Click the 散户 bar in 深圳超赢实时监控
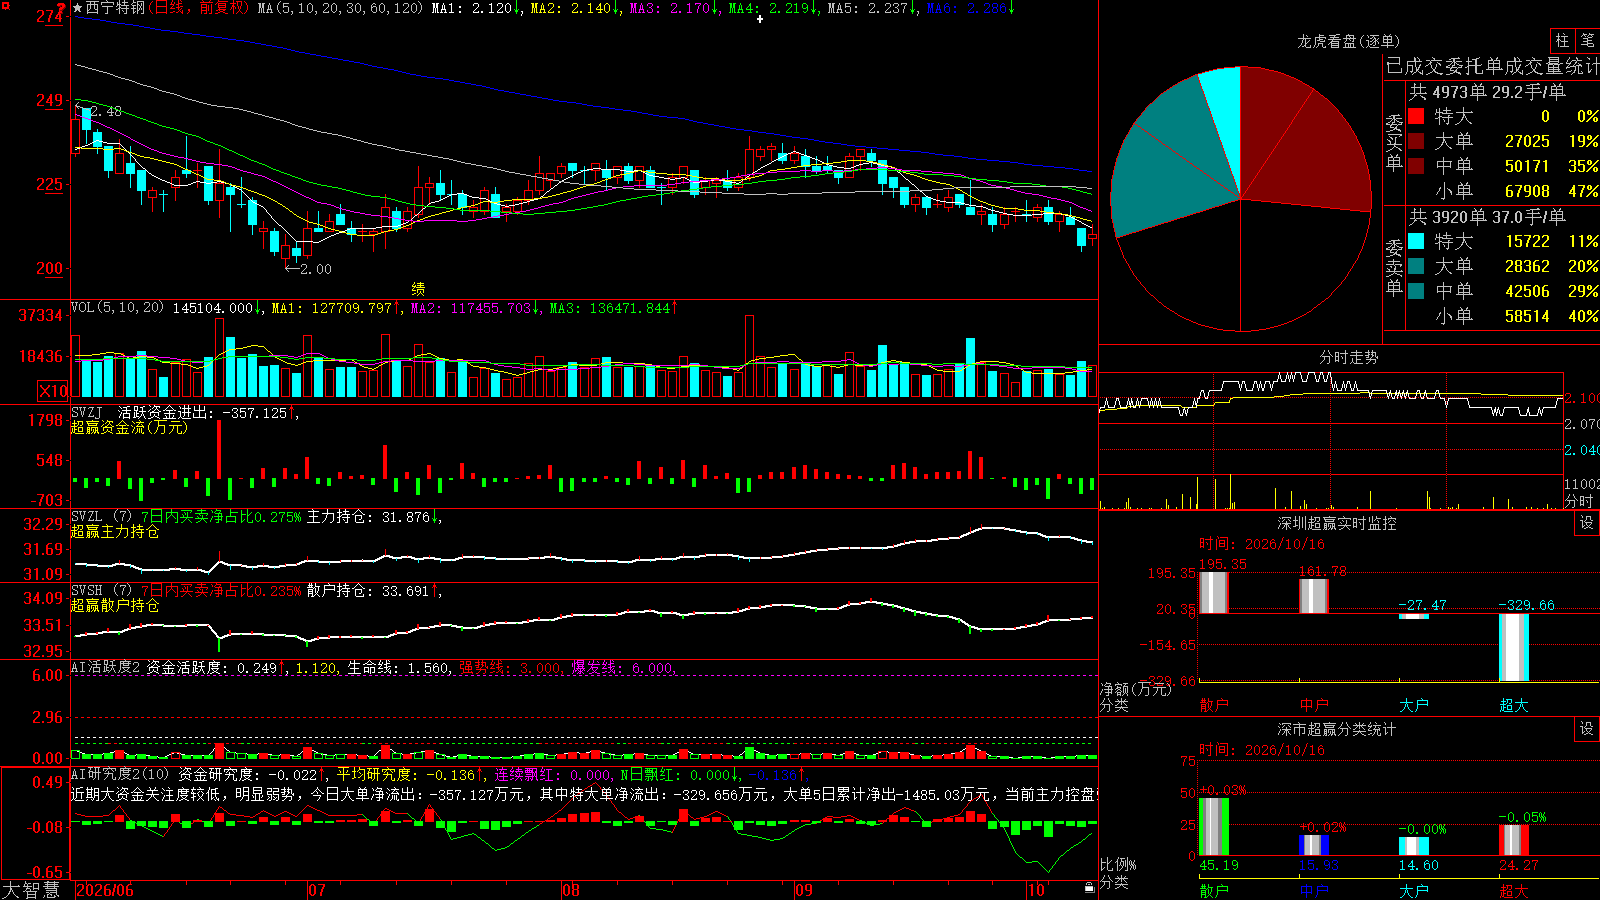Viewport: 1600px width, 900px height. point(1214,593)
